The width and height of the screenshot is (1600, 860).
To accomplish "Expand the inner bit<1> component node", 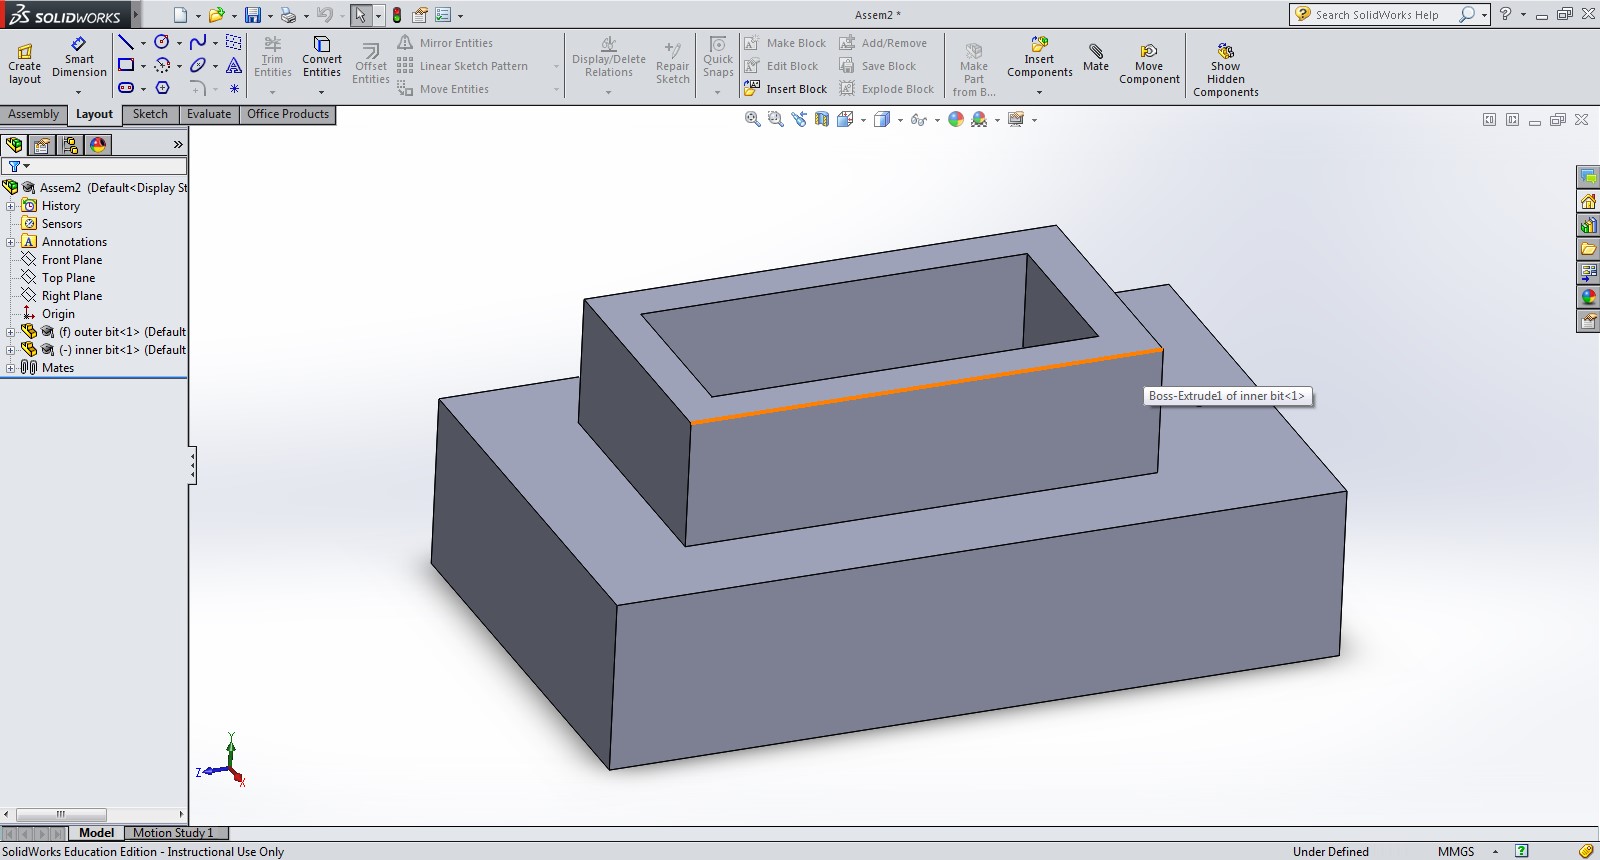I will click(10, 350).
